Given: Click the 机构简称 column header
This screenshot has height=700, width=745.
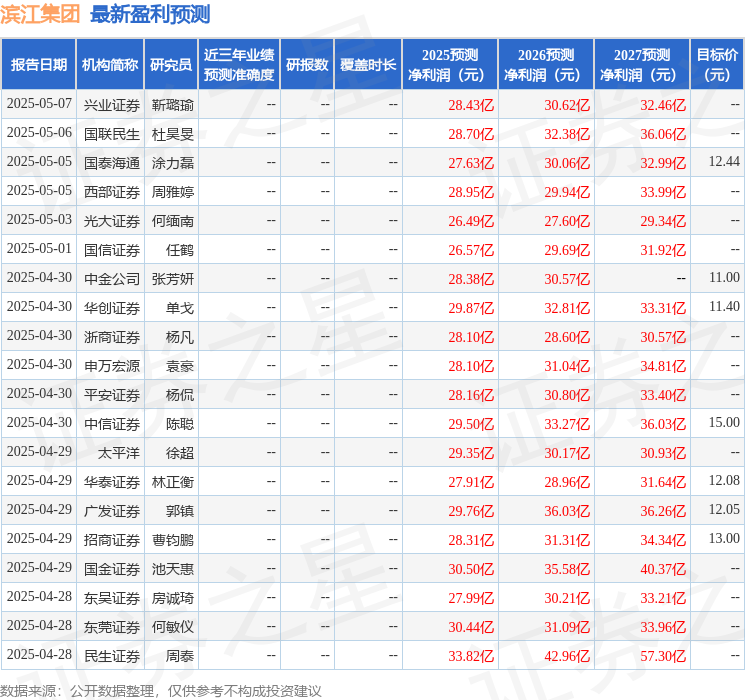Looking at the screenshot, I should coord(110,65).
